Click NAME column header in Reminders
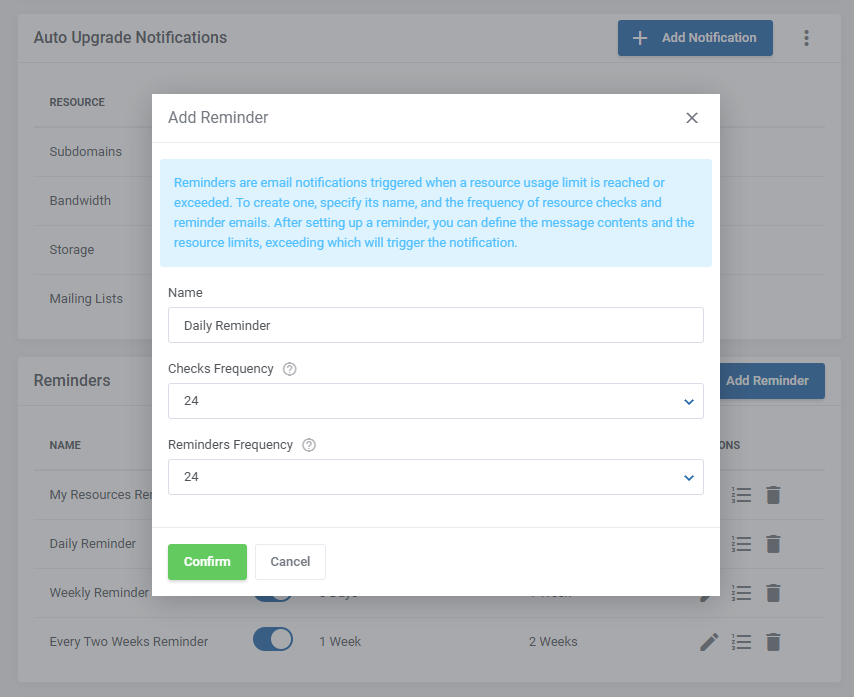Screen dimensions: 854x697 click(x=65, y=445)
